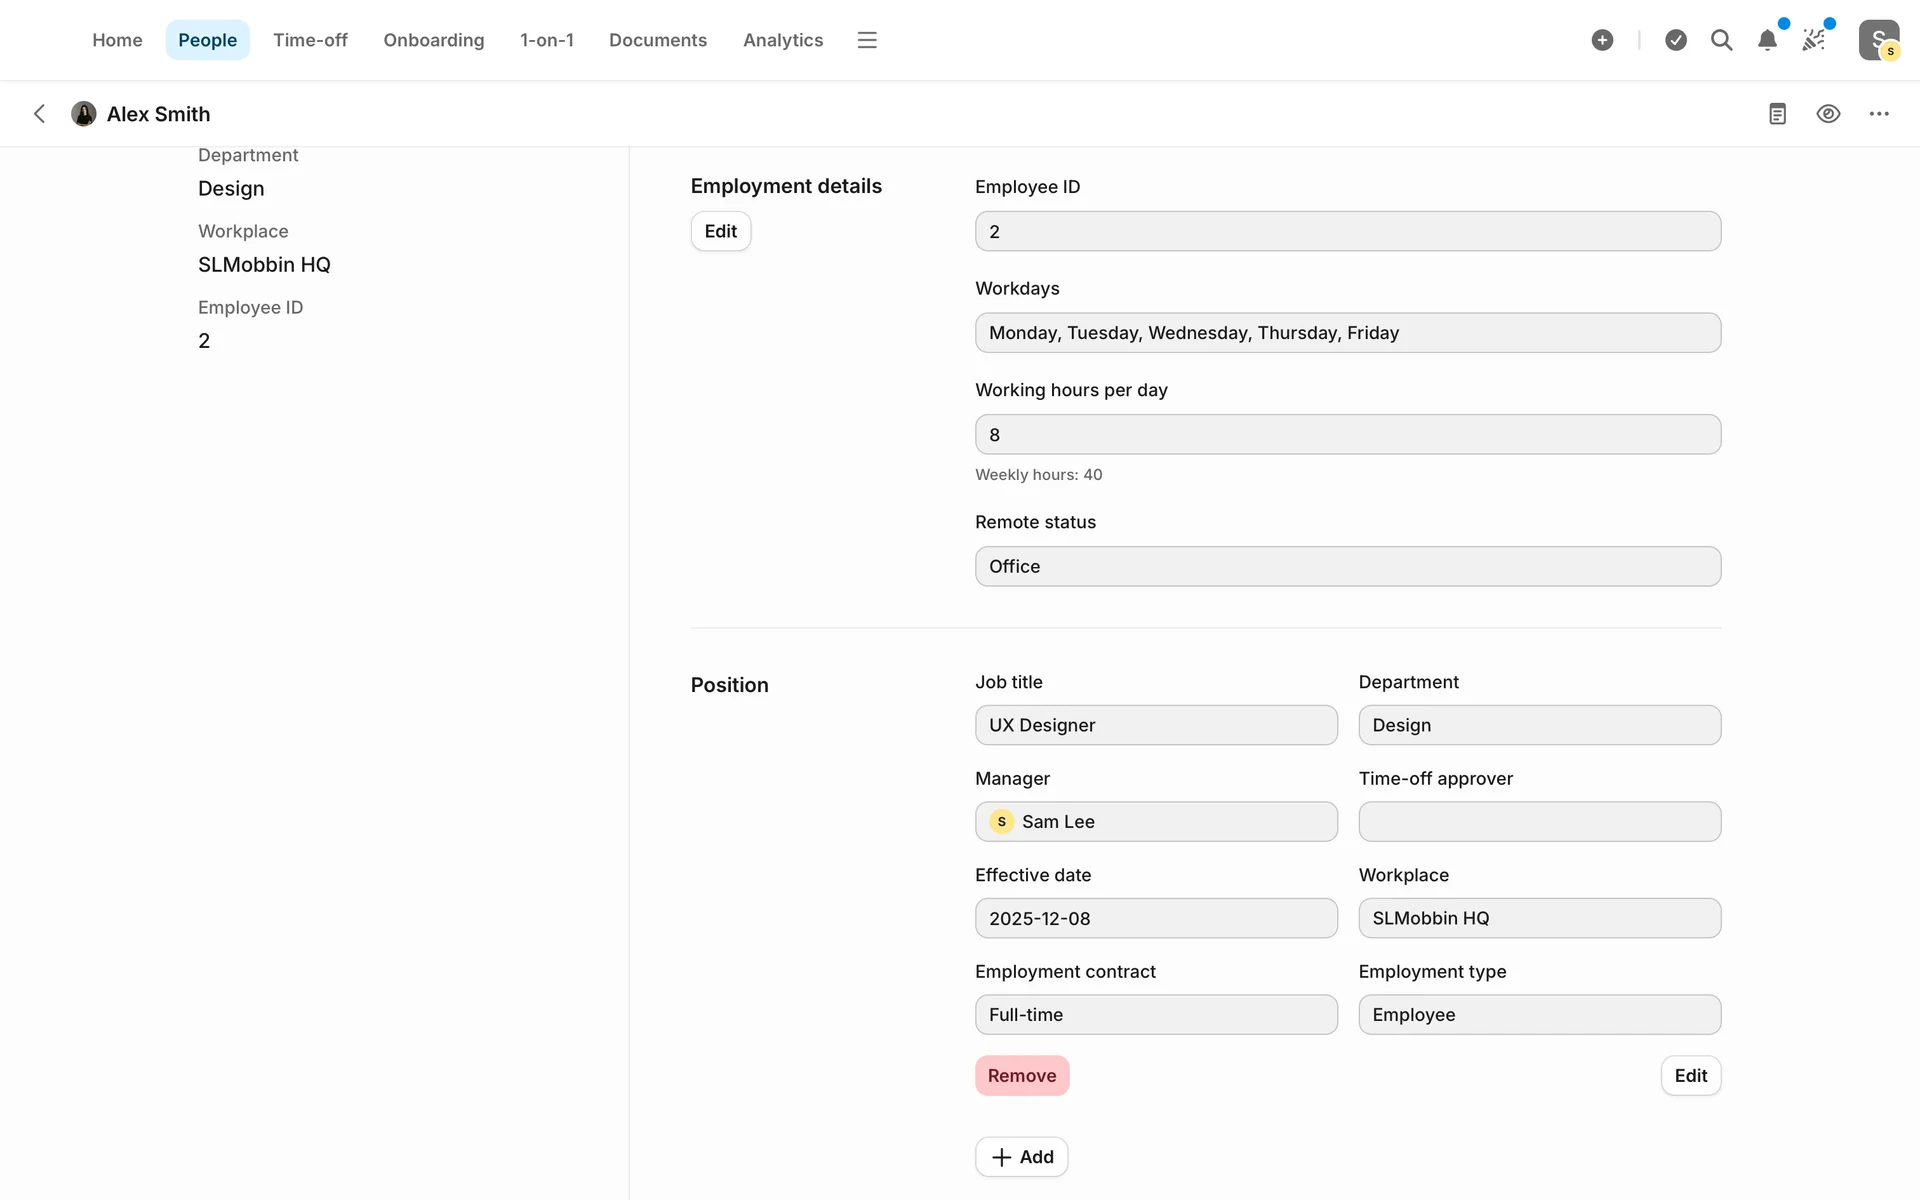Image resolution: width=1920 pixels, height=1200 pixels.
Task: Click the celebration confetti icon
Action: [1814, 40]
